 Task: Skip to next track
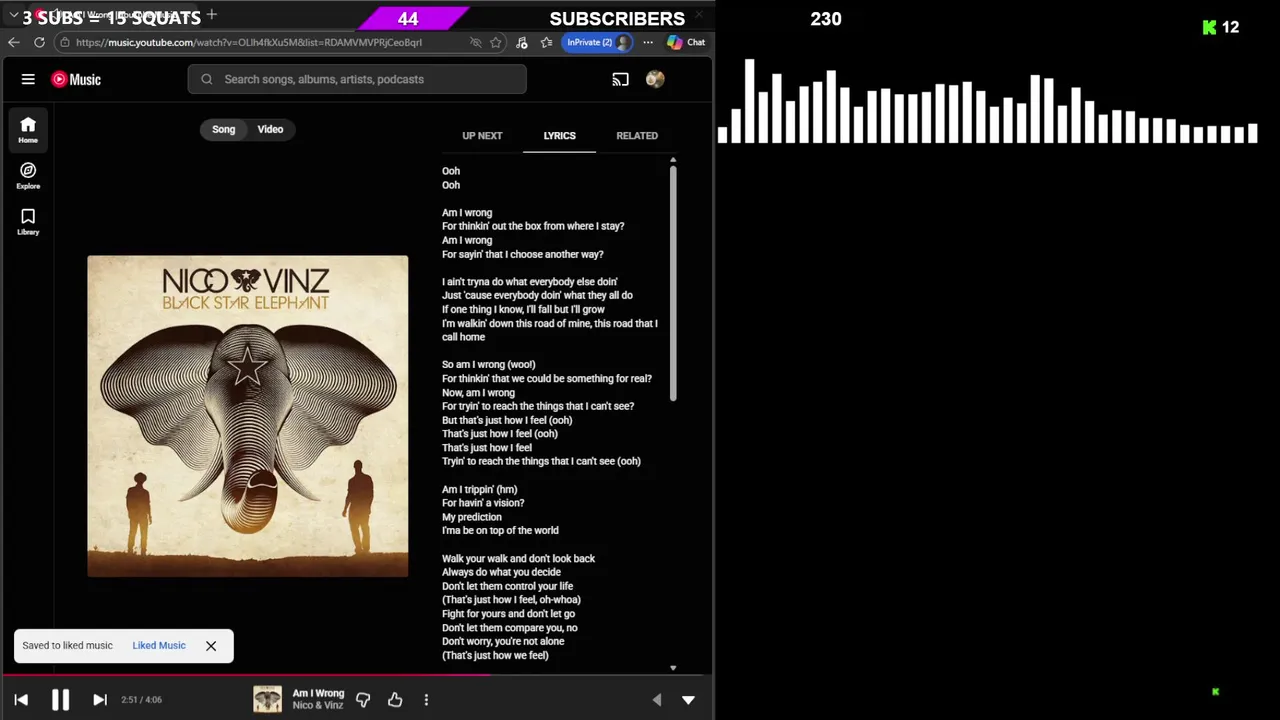tap(100, 700)
